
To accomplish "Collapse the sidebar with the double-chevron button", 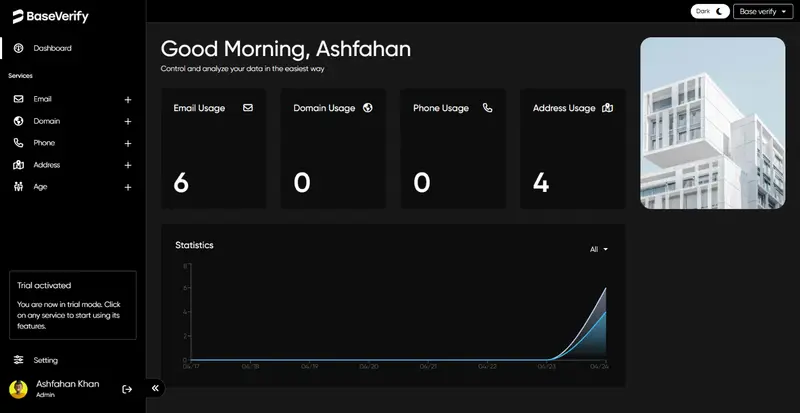I will point(155,389).
